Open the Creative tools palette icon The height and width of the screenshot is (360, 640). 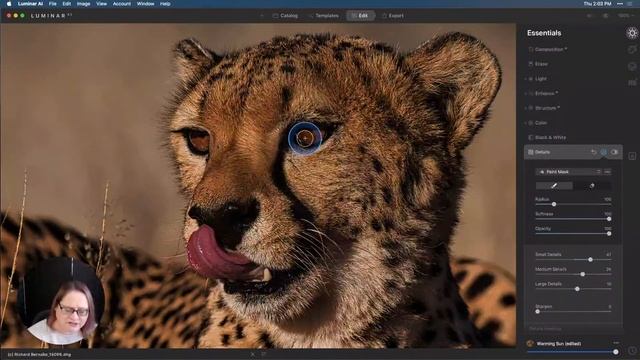(632, 50)
